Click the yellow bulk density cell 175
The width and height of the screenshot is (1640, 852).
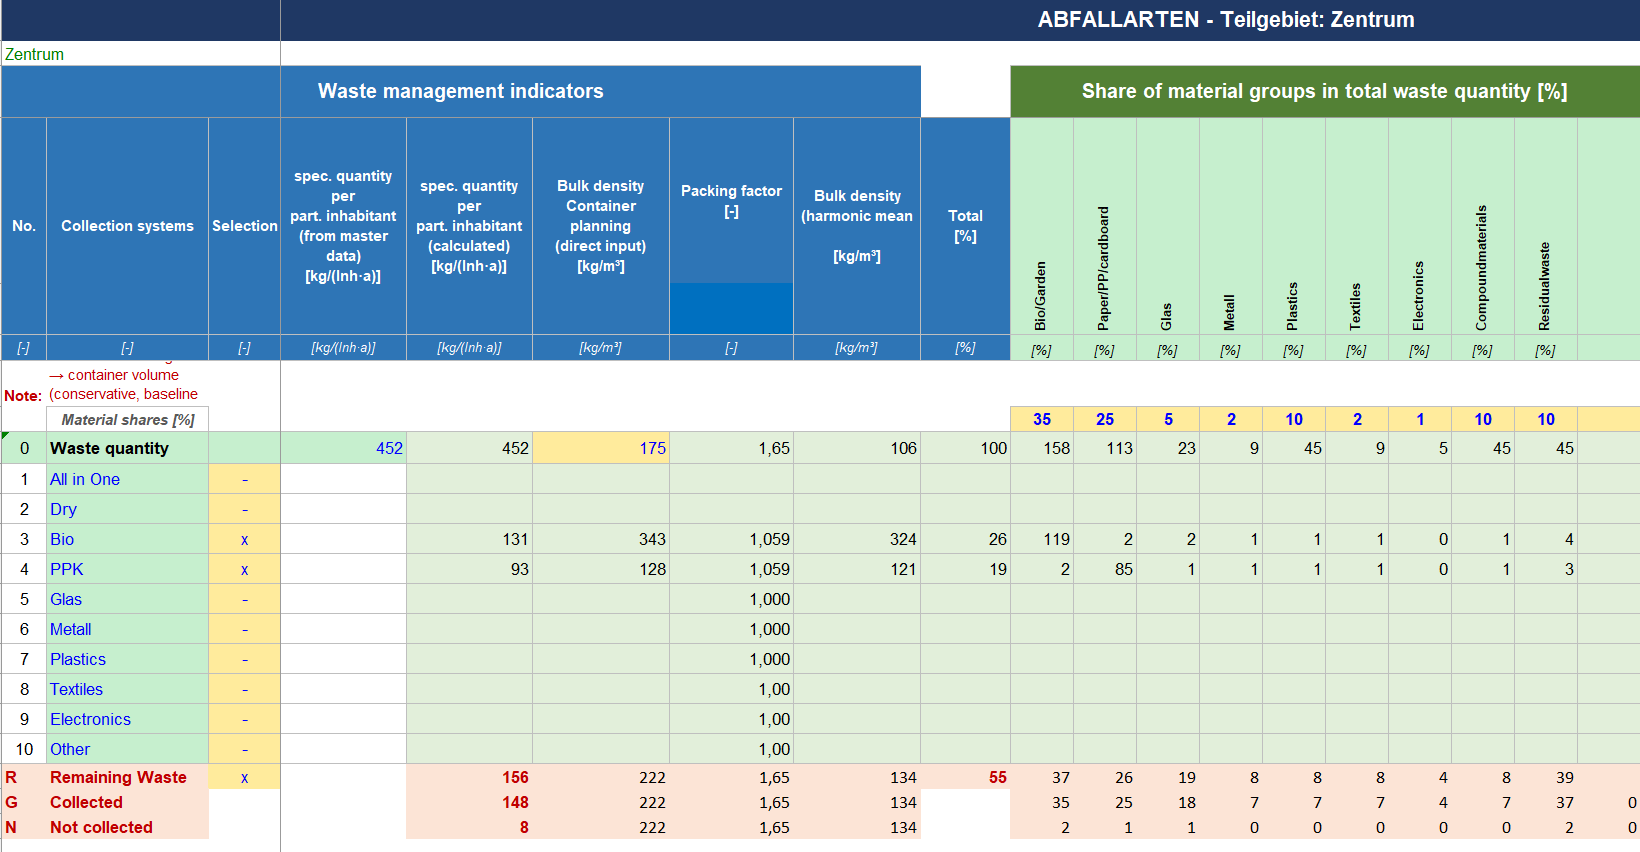click(x=601, y=448)
